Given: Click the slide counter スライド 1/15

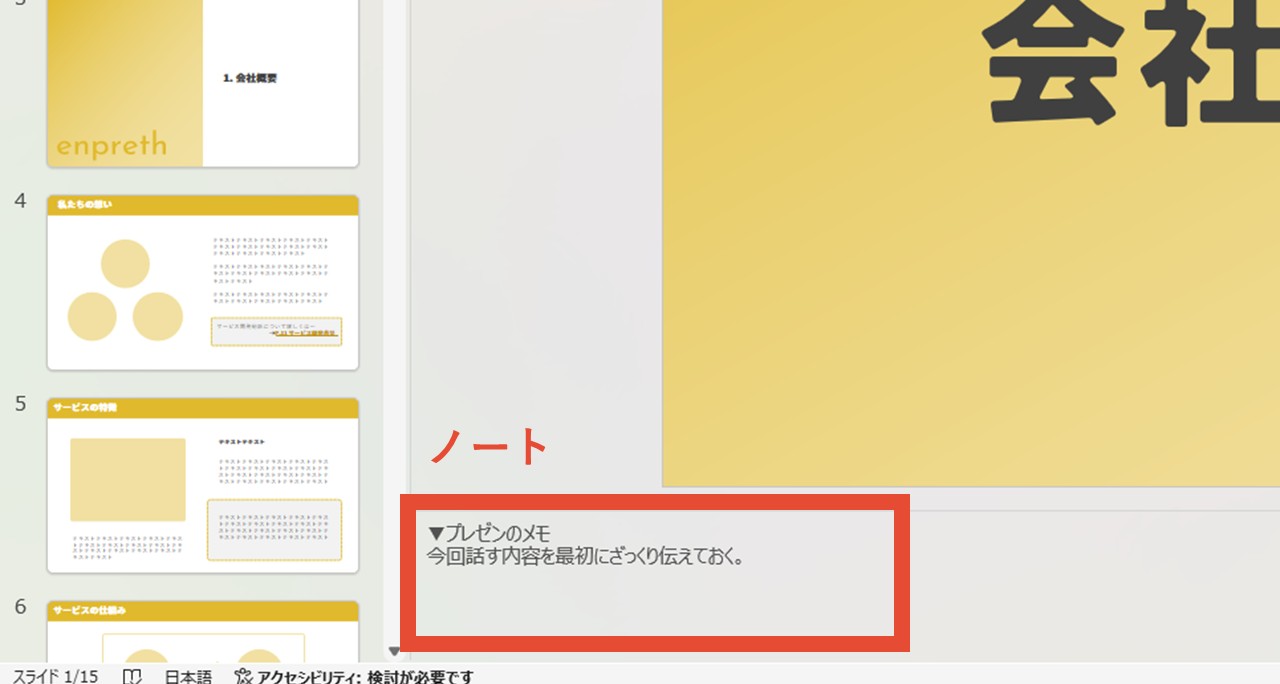Looking at the screenshot, I should click(56, 676).
